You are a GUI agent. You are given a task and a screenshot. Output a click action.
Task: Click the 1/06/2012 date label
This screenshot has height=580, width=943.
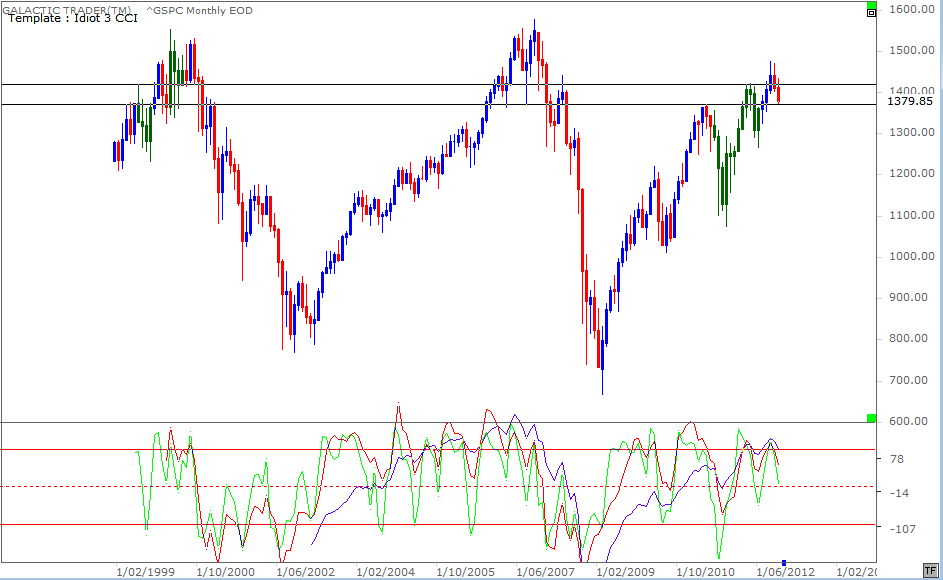pos(785,572)
